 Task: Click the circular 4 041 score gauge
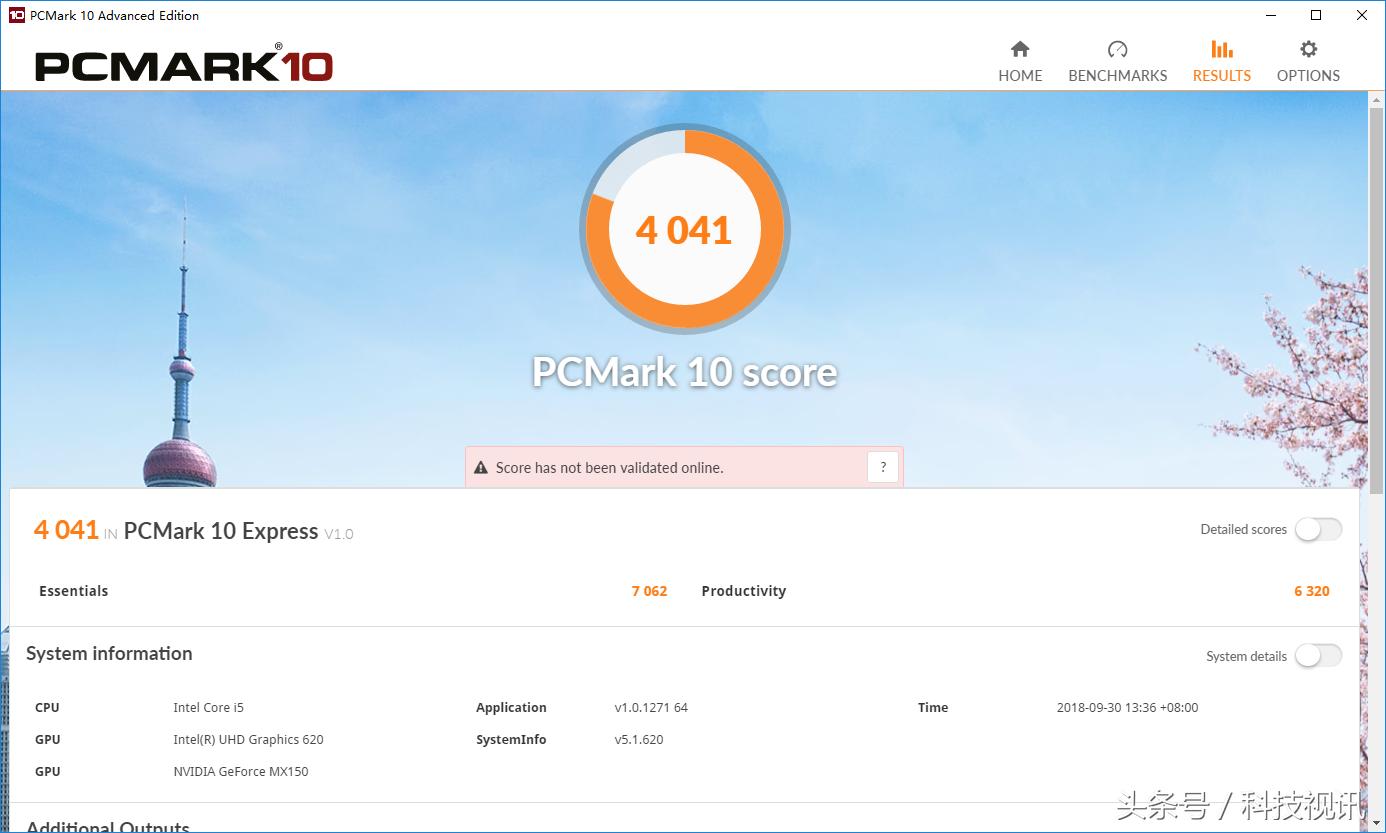pyautogui.click(x=685, y=230)
